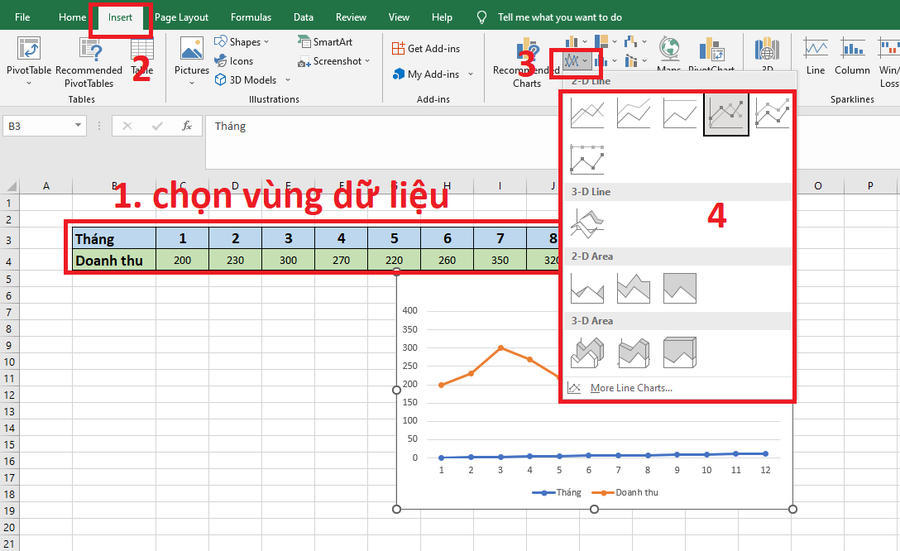900x551 pixels.
Task: Select the 3-D Stacked Area chart
Action: (x=633, y=352)
